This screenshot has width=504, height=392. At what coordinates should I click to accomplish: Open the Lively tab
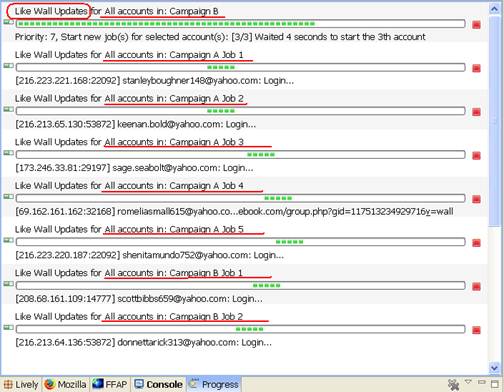coord(21,384)
